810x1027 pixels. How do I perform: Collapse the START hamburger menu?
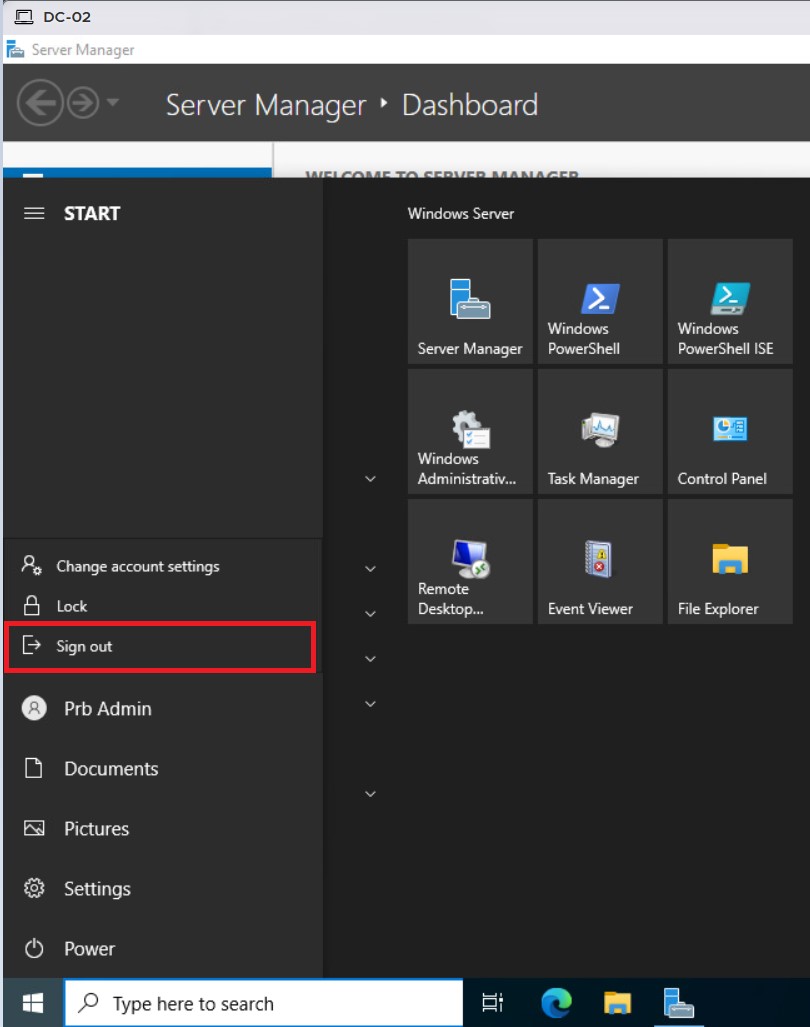(34, 213)
